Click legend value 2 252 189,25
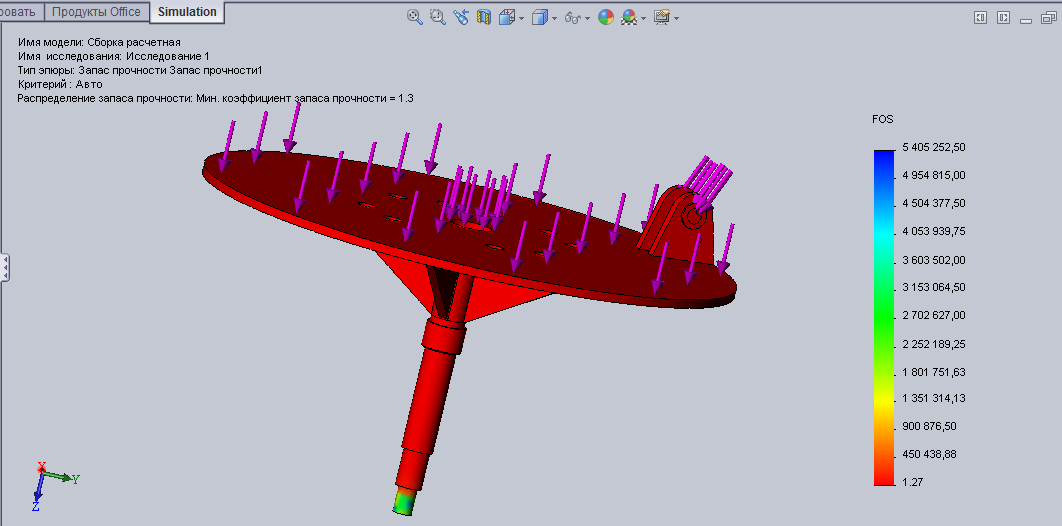Screen dimensions: 1062x526 933,344
